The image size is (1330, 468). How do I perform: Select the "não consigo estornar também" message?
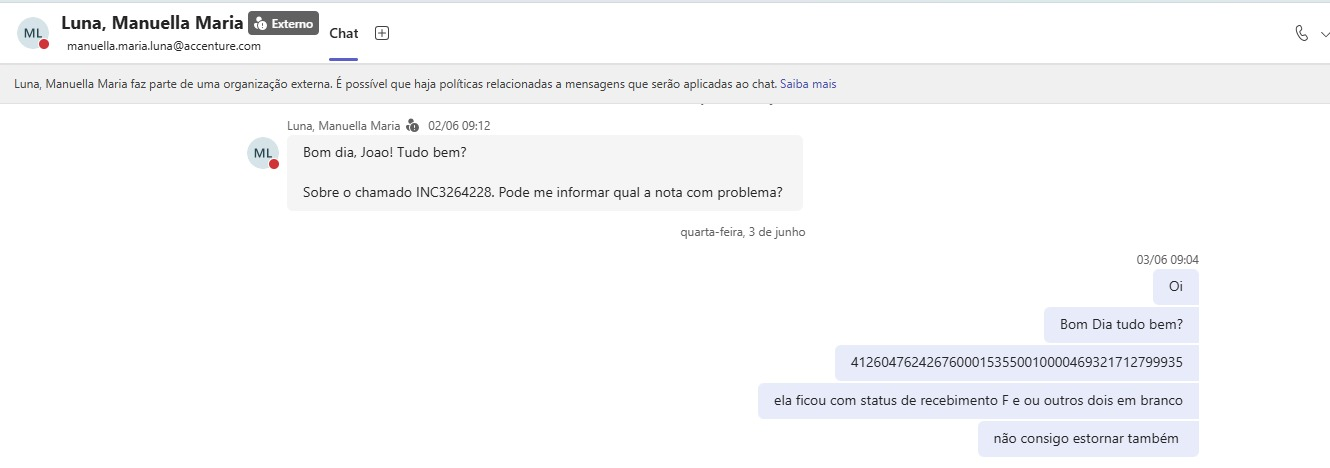coord(1088,439)
